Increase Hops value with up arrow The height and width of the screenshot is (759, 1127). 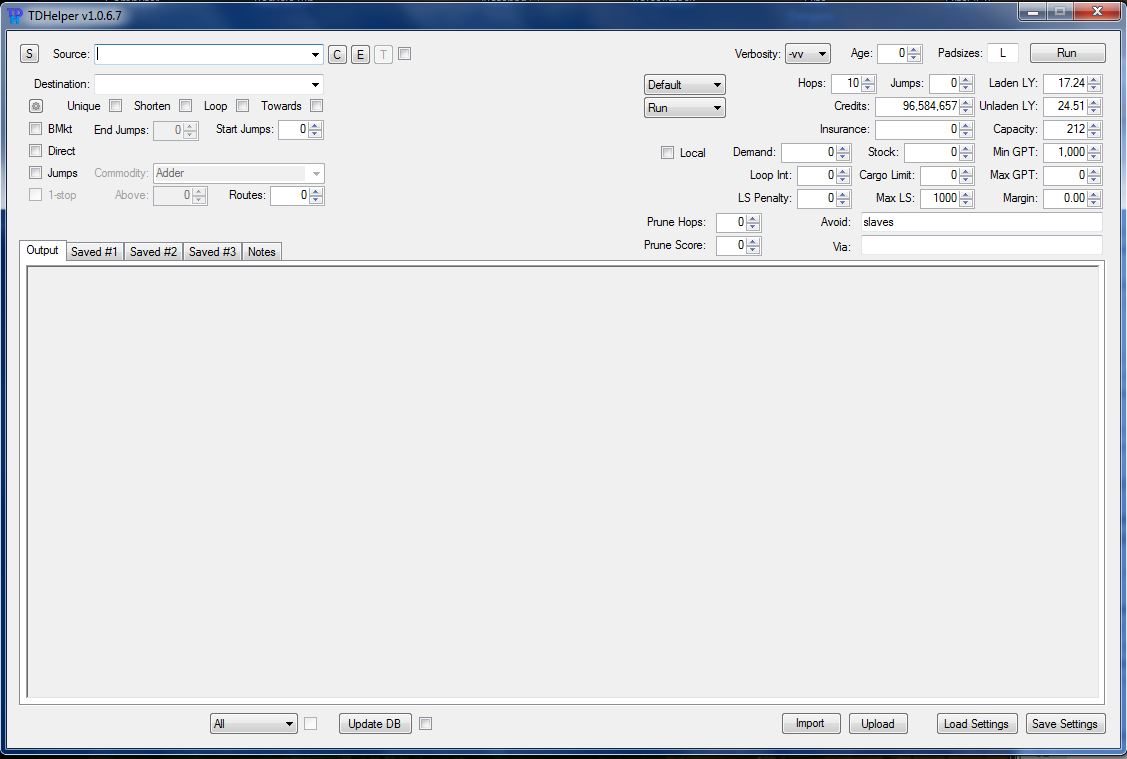point(868,80)
